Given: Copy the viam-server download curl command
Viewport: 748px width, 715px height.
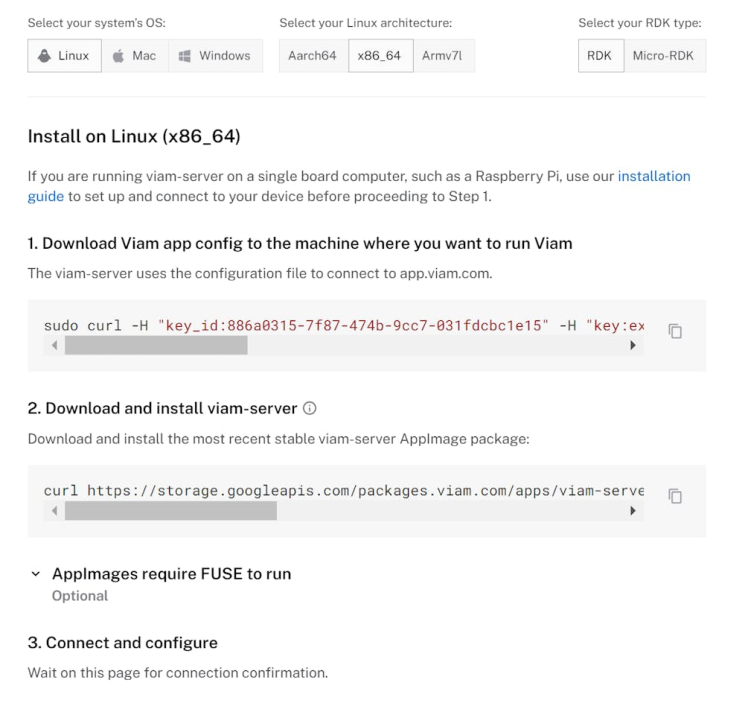Looking at the screenshot, I should pyautogui.click(x=675, y=496).
